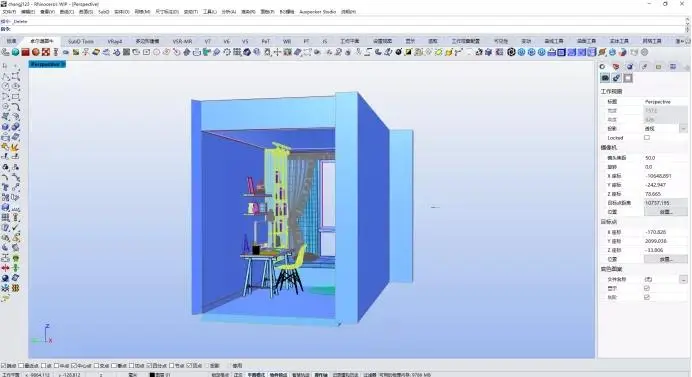
Task: Click the white square icon in properties panel
Action: [628, 78]
